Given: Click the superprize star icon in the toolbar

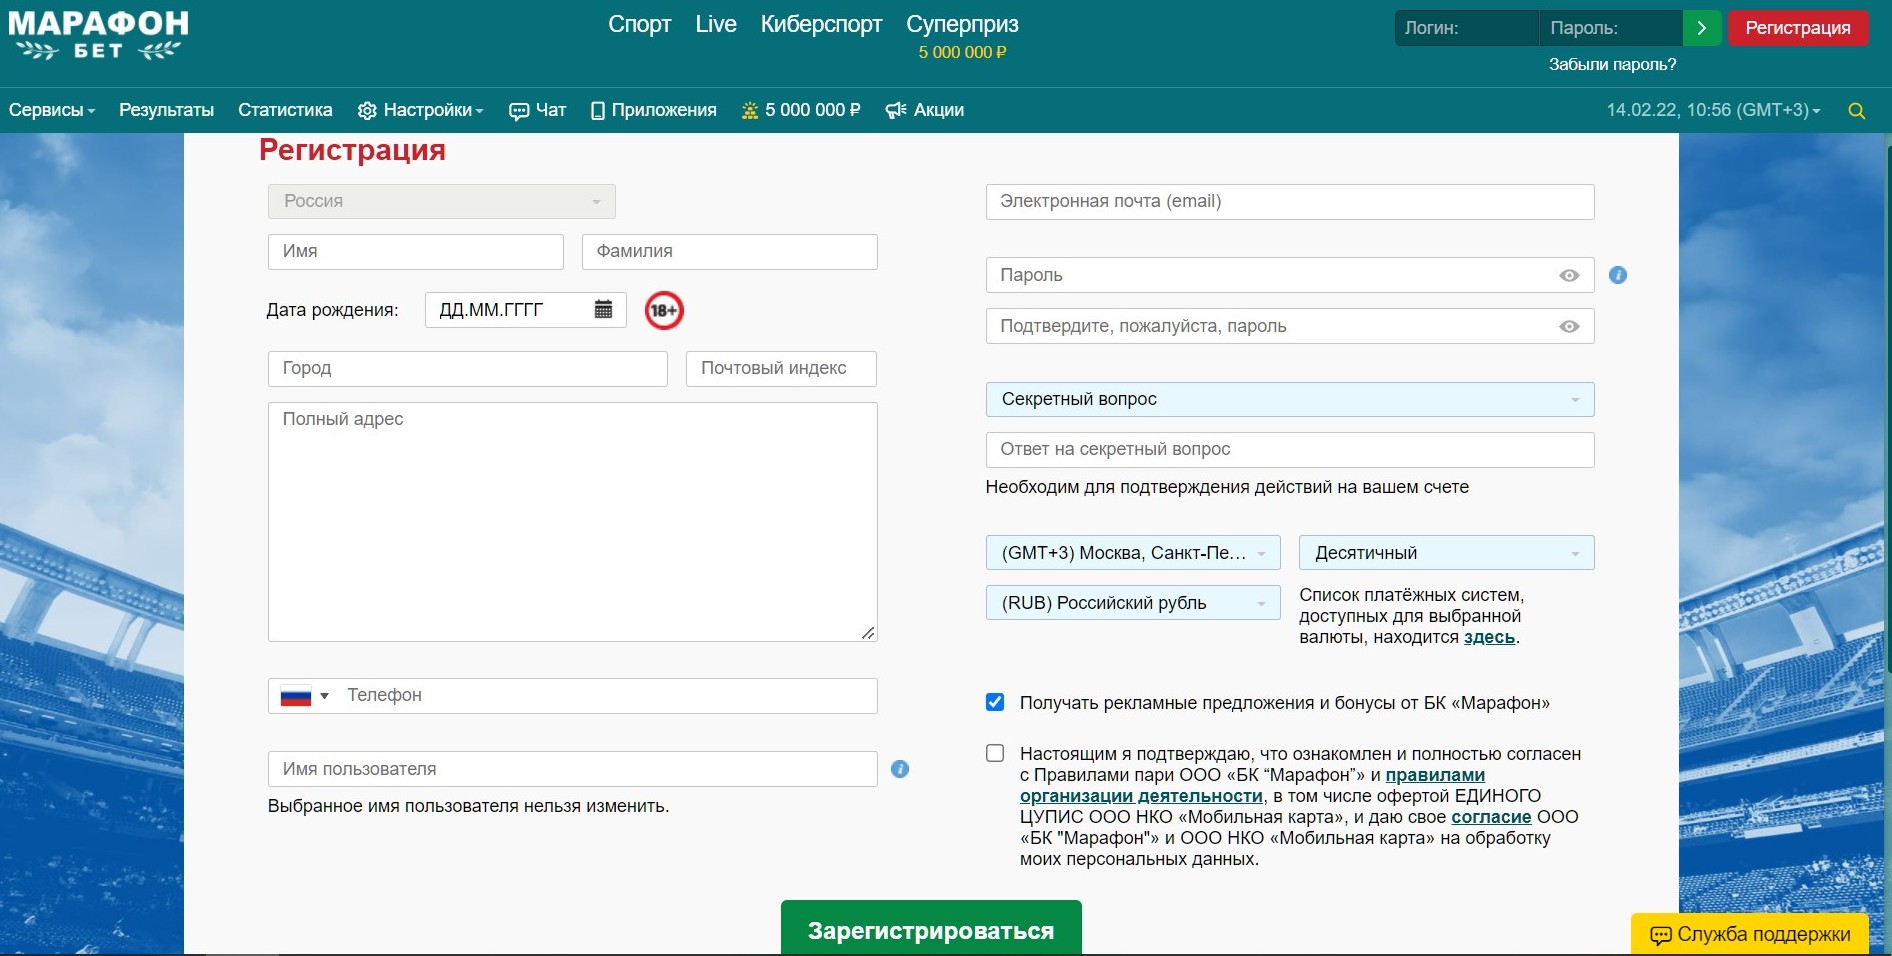Looking at the screenshot, I should pyautogui.click(x=750, y=111).
